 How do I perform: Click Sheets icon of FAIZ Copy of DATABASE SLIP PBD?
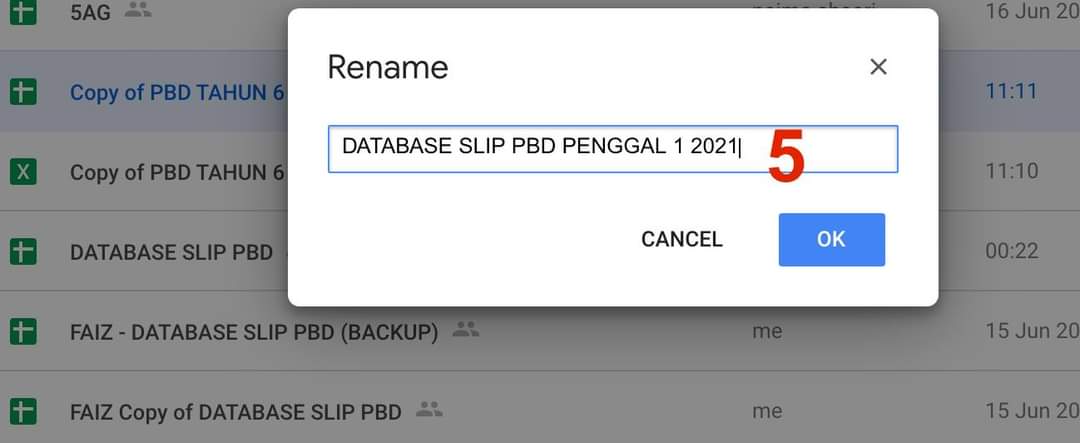23,410
